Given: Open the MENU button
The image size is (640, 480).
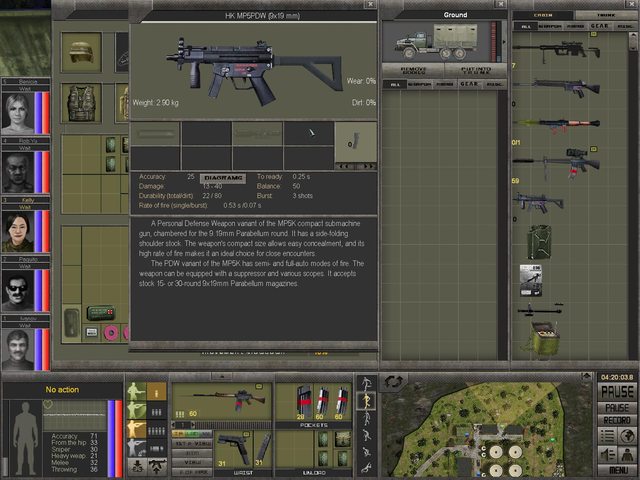Looking at the screenshot, I should coord(617,471).
